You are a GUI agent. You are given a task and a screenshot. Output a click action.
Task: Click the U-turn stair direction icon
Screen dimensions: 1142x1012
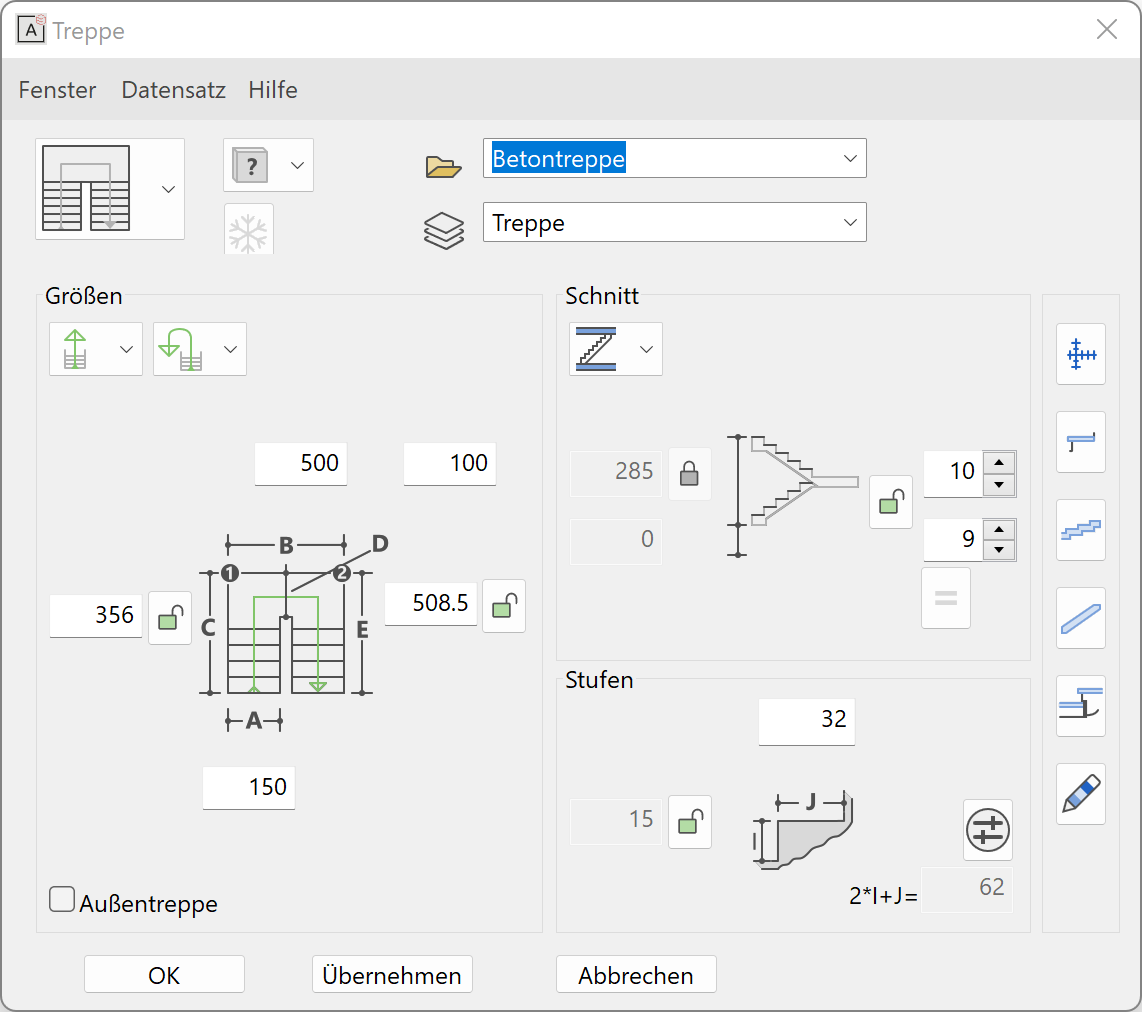[x=180, y=349]
